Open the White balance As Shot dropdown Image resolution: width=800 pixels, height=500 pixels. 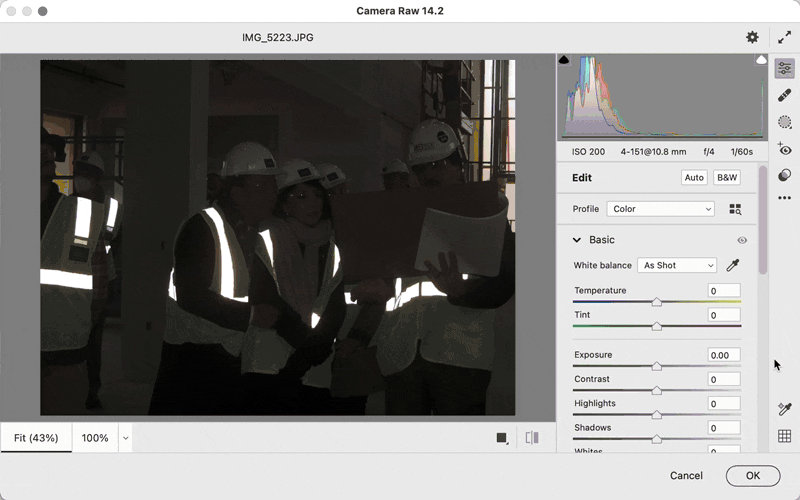(x=677, y=265)
